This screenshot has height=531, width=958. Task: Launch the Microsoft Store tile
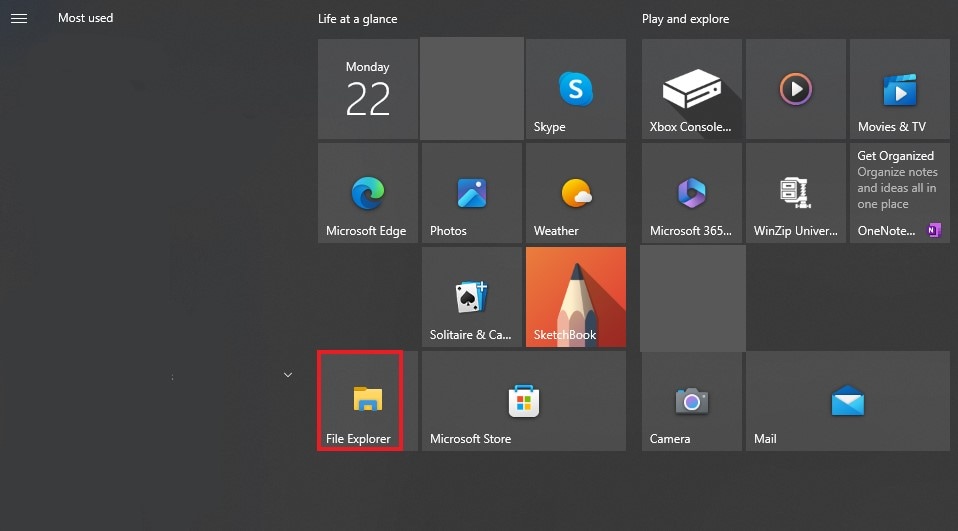click(524, 401)
